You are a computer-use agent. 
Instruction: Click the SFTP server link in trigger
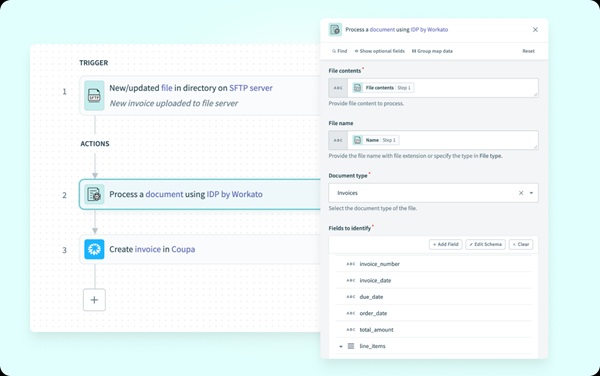coord(251,88)
